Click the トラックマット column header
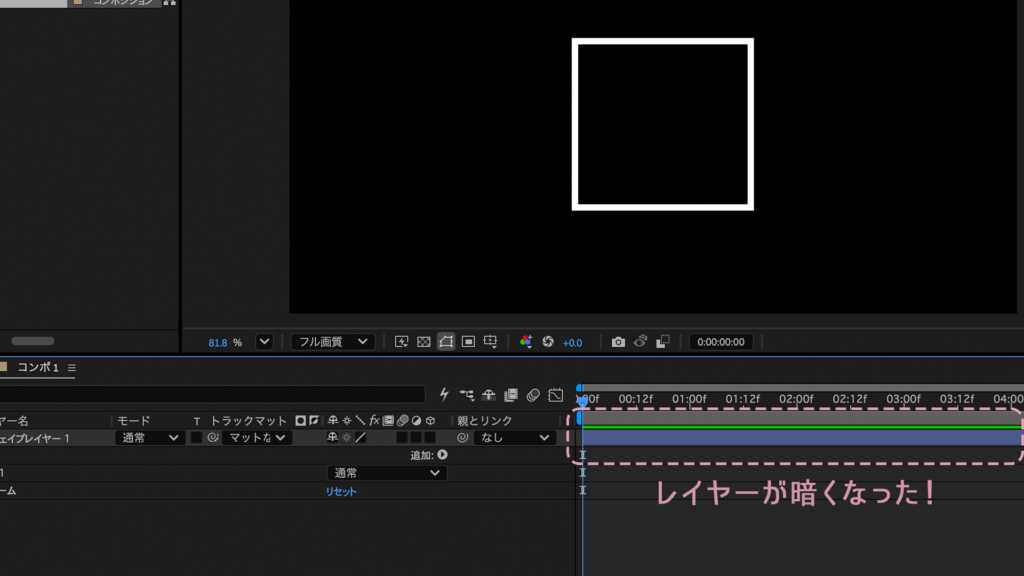Image resolution: width=1024 pixels, height=576 pixels. tap(248, 421)
